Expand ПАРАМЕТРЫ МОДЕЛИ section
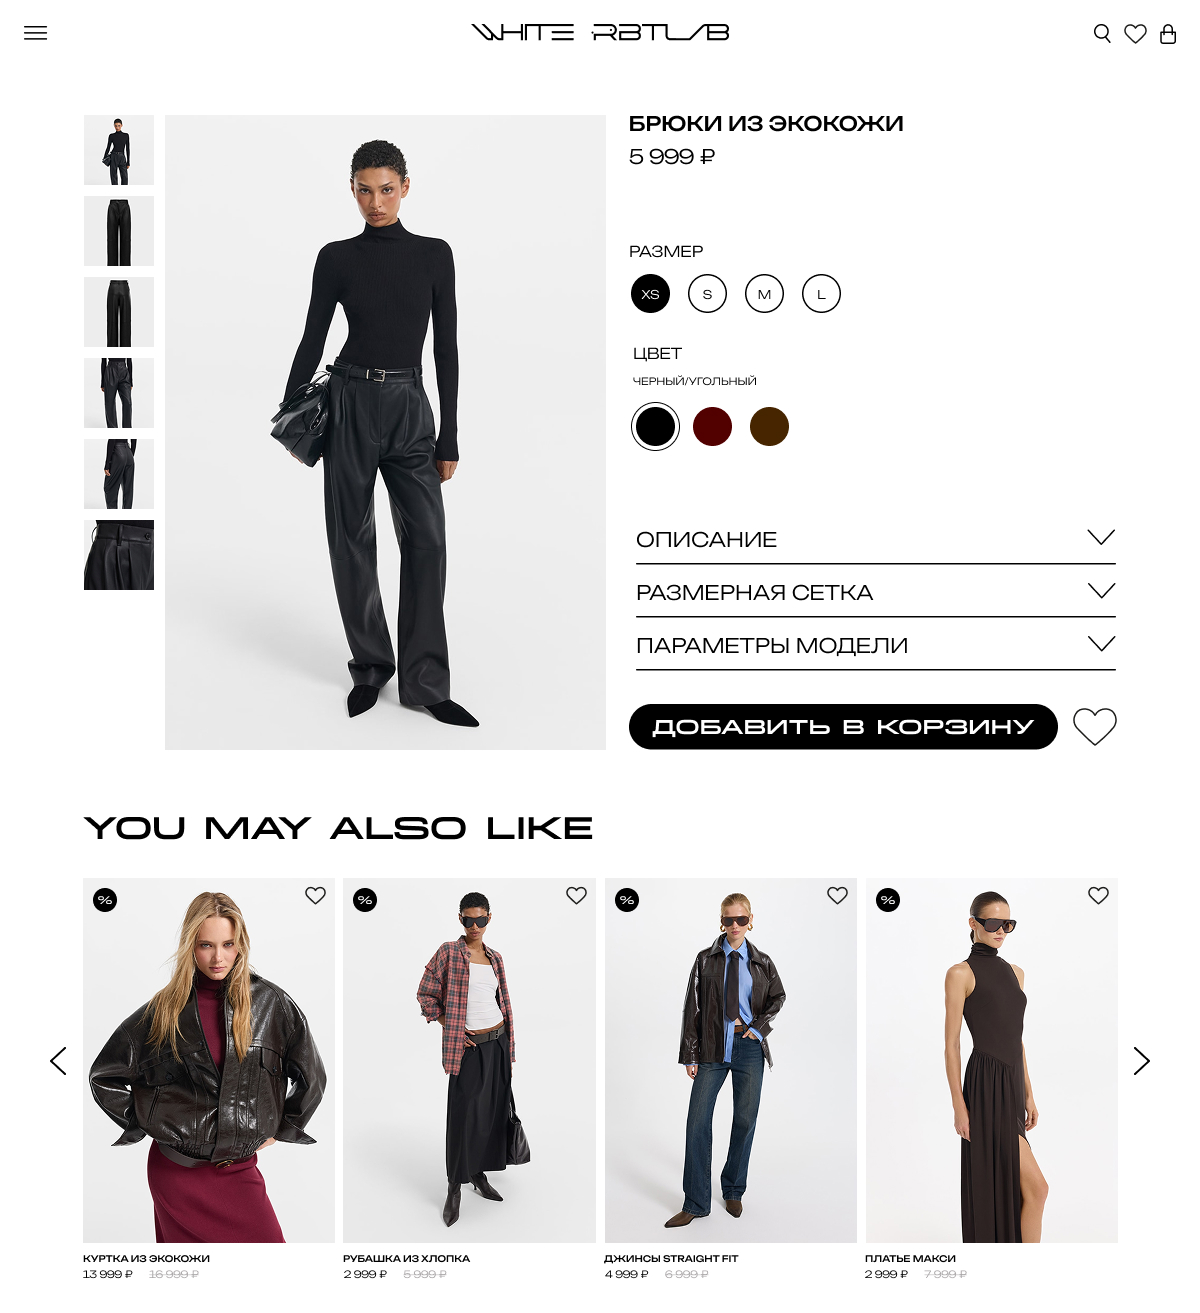 point(875,645)
